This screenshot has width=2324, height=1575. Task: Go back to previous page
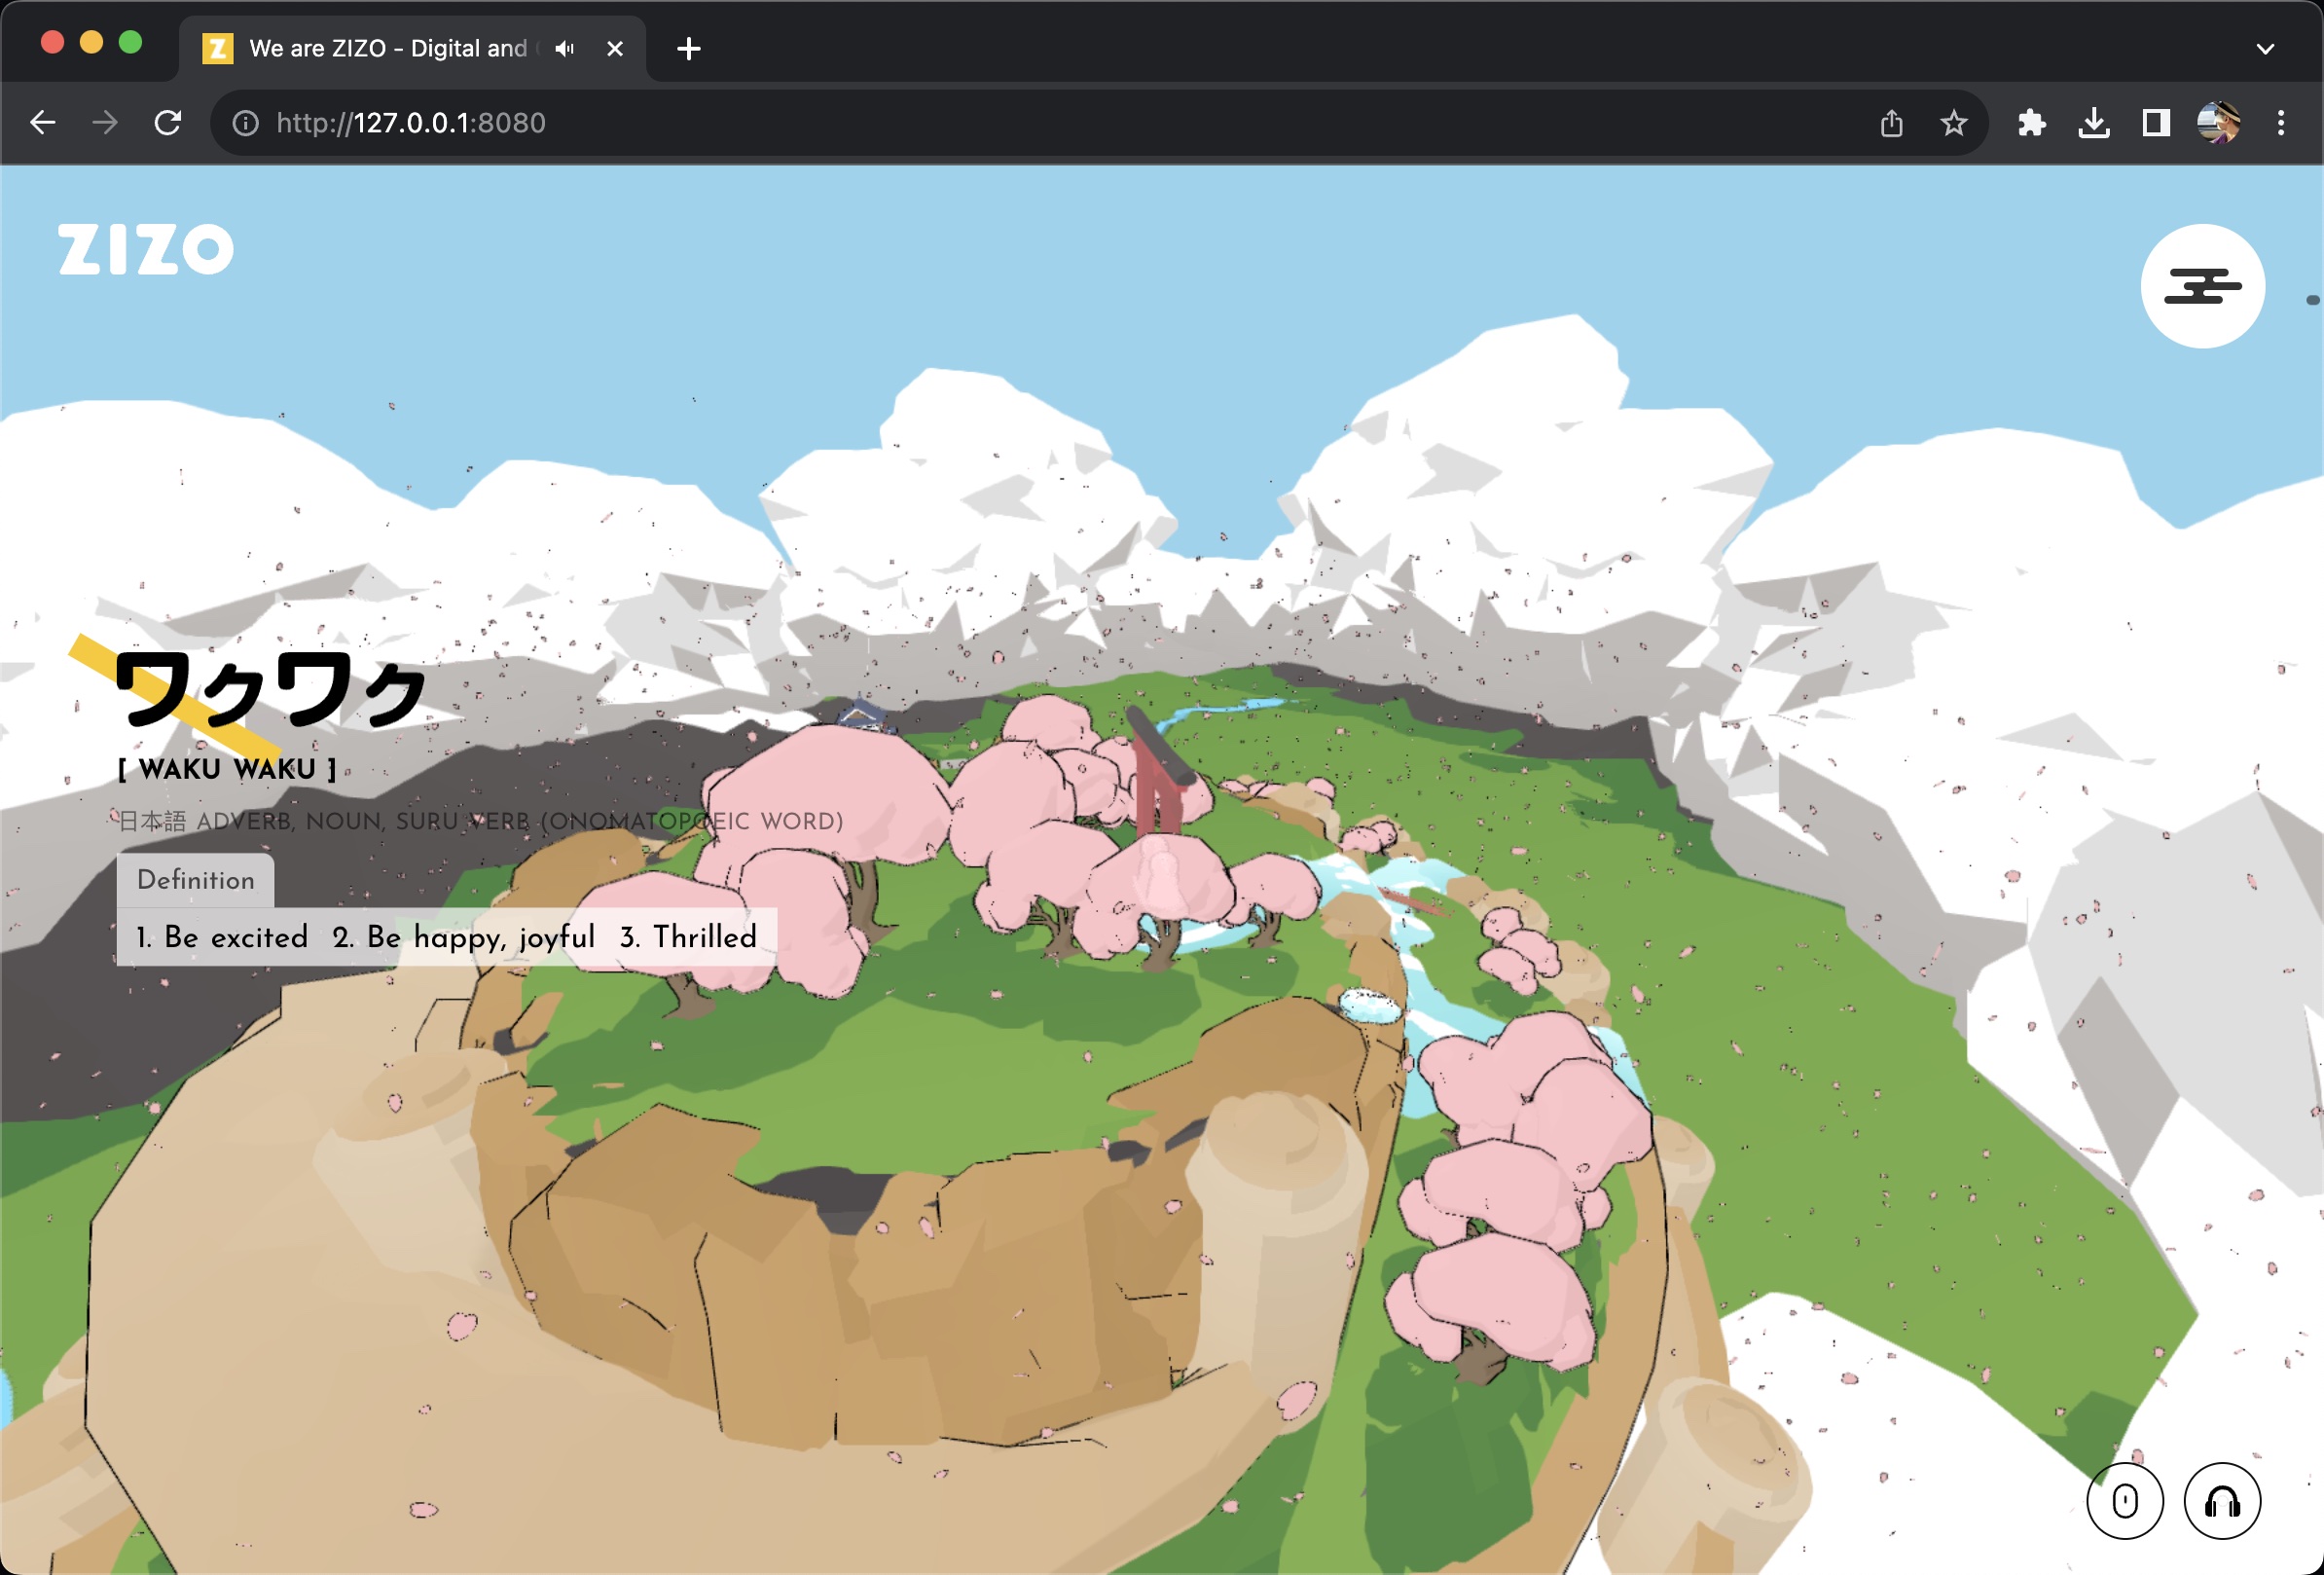pos(43,123)
